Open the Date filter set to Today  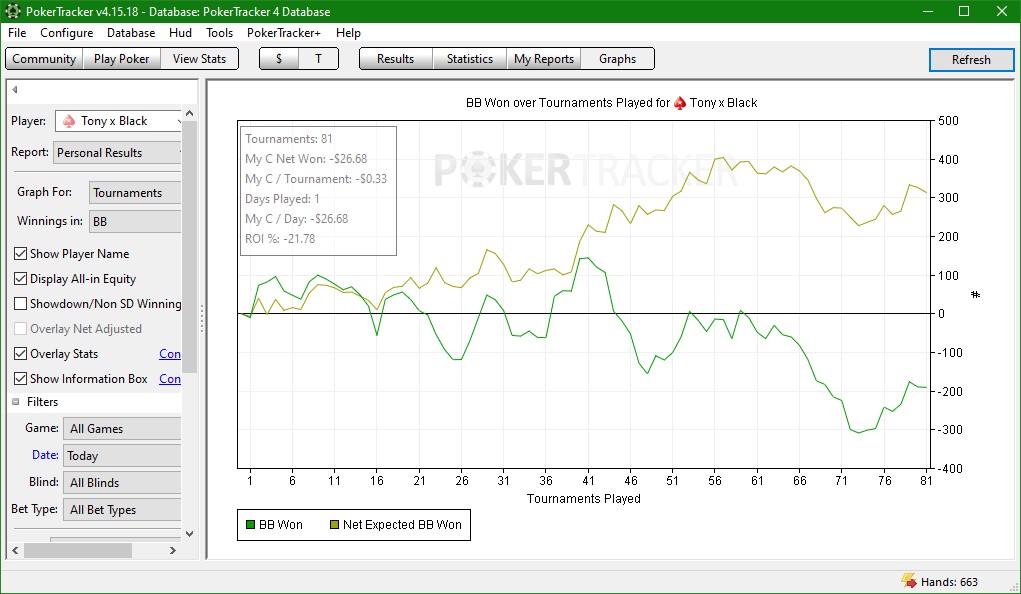[122, 456]
